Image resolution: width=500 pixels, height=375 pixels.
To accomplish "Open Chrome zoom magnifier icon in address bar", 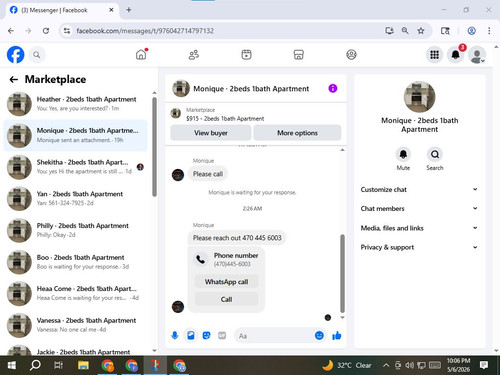I will 405,31.
